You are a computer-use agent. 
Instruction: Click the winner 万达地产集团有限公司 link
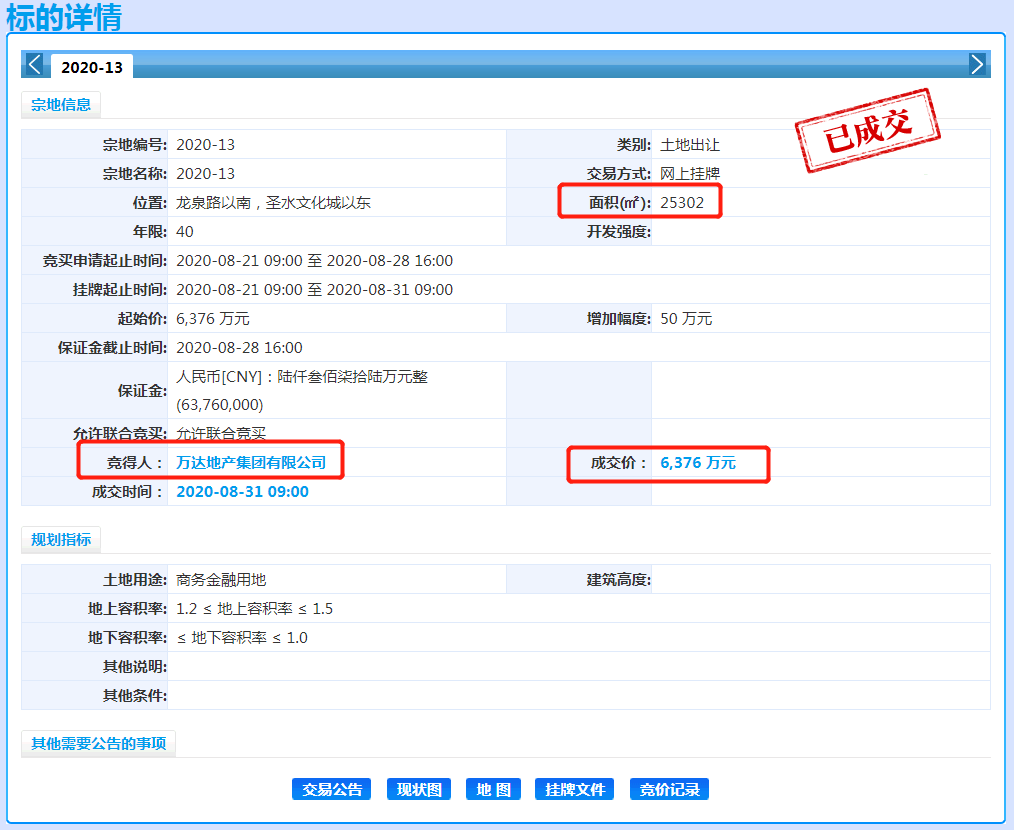click(251, 463)
